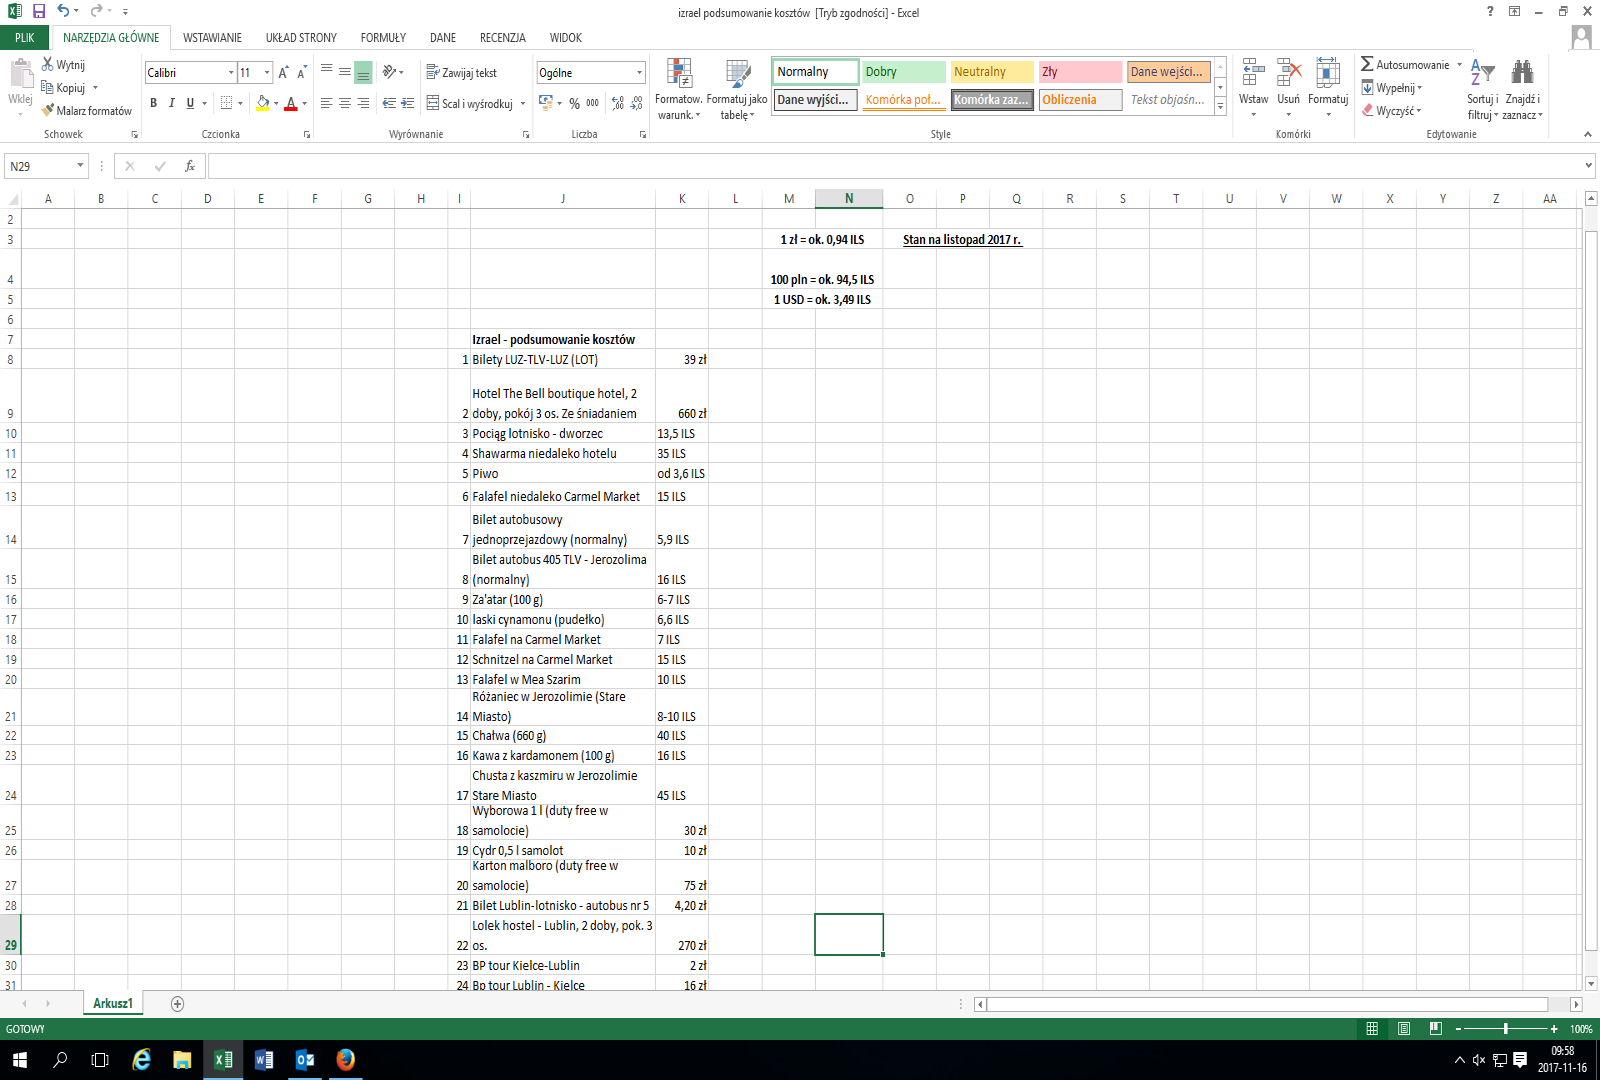Toggle italic text formatting

pyautogui.click(x=172, y=103)
